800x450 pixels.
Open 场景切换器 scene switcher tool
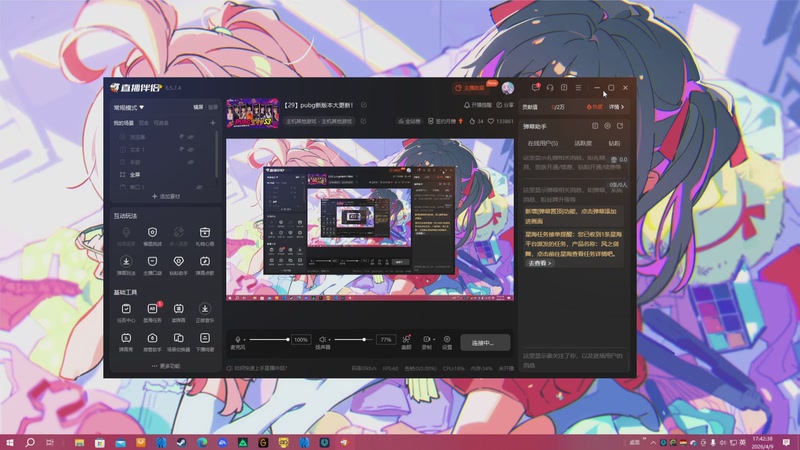(179, 342)
